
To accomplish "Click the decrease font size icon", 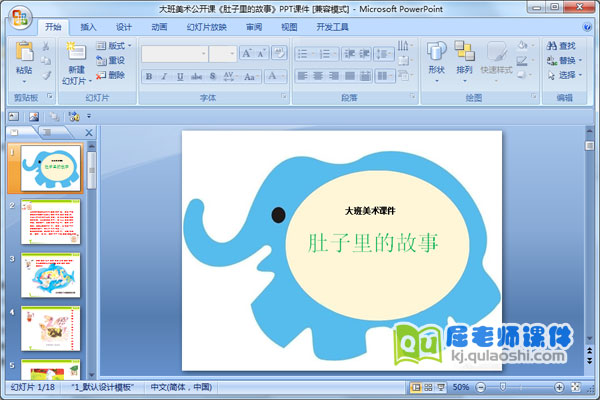I will click(261, 53).
